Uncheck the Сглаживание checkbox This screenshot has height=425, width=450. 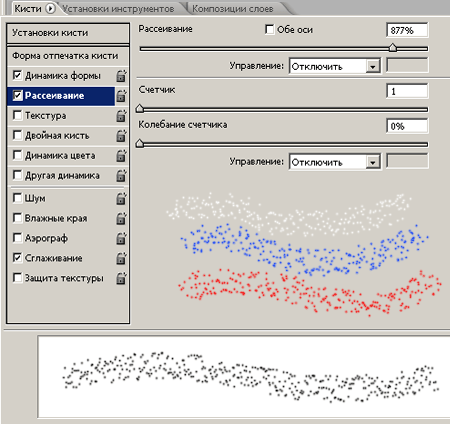(x=17, y=258)
